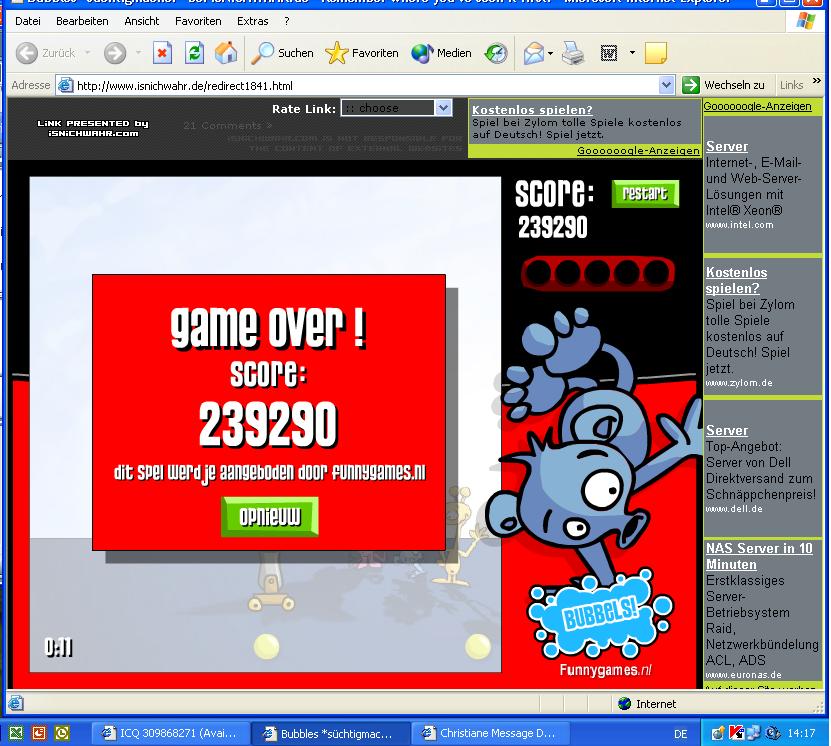This screenshot has width=831, height=746.
Task: Open the ? help menu
Action: click(287, 21)
